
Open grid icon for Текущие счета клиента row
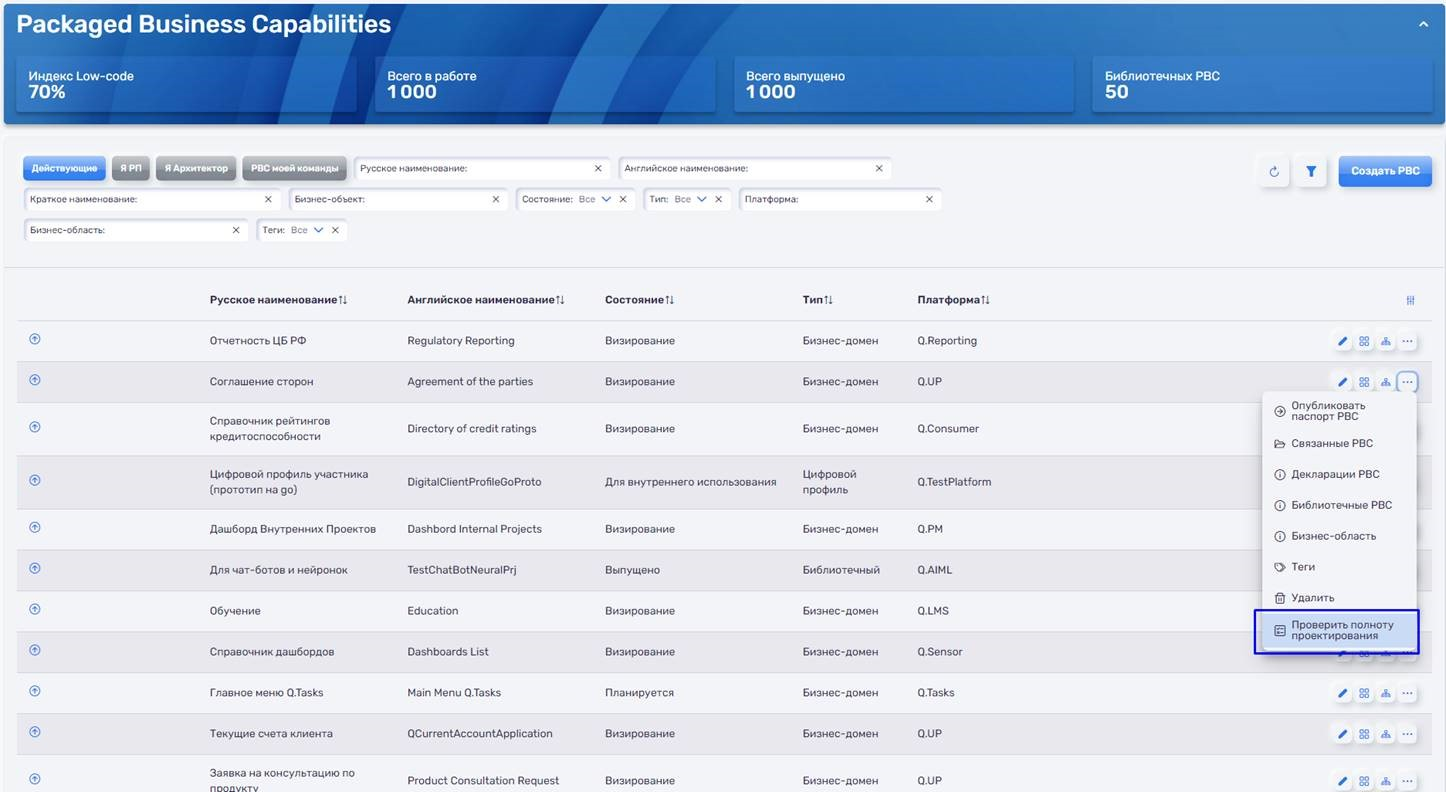pyautogui.click(x=1364, y=734)
